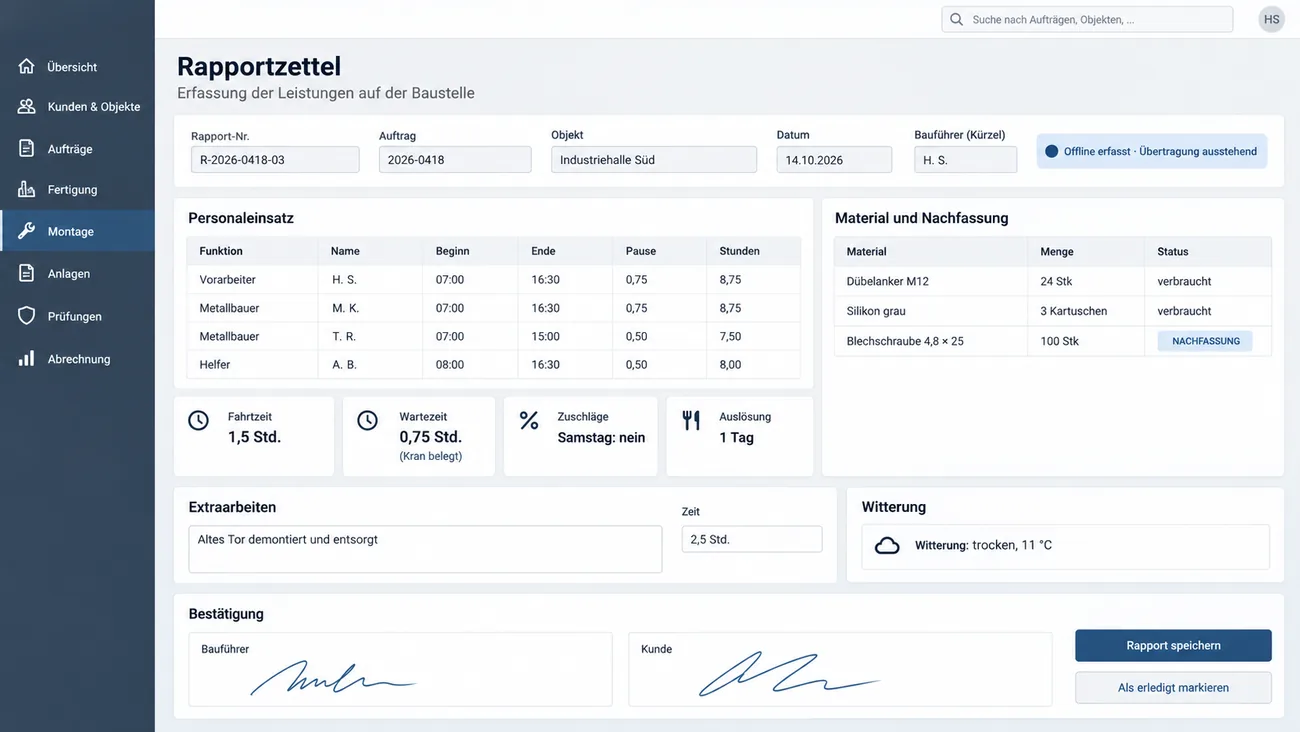The image size is (1300, 732).
Task: Click the Rapport speichern button
Action: (1173, 646)
